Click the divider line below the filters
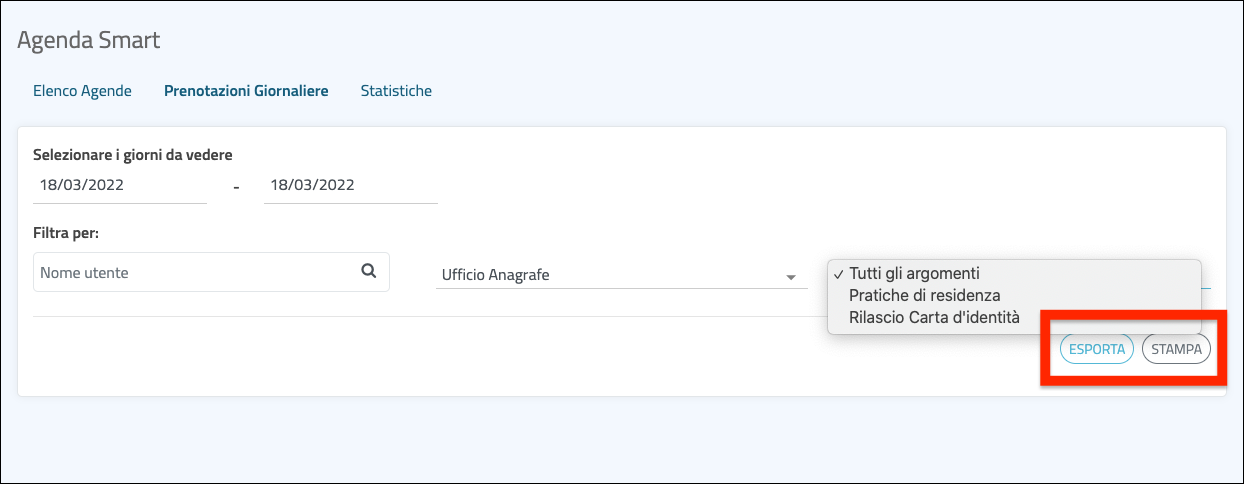This screenshot has width=1244, height=484. (430, 317)
